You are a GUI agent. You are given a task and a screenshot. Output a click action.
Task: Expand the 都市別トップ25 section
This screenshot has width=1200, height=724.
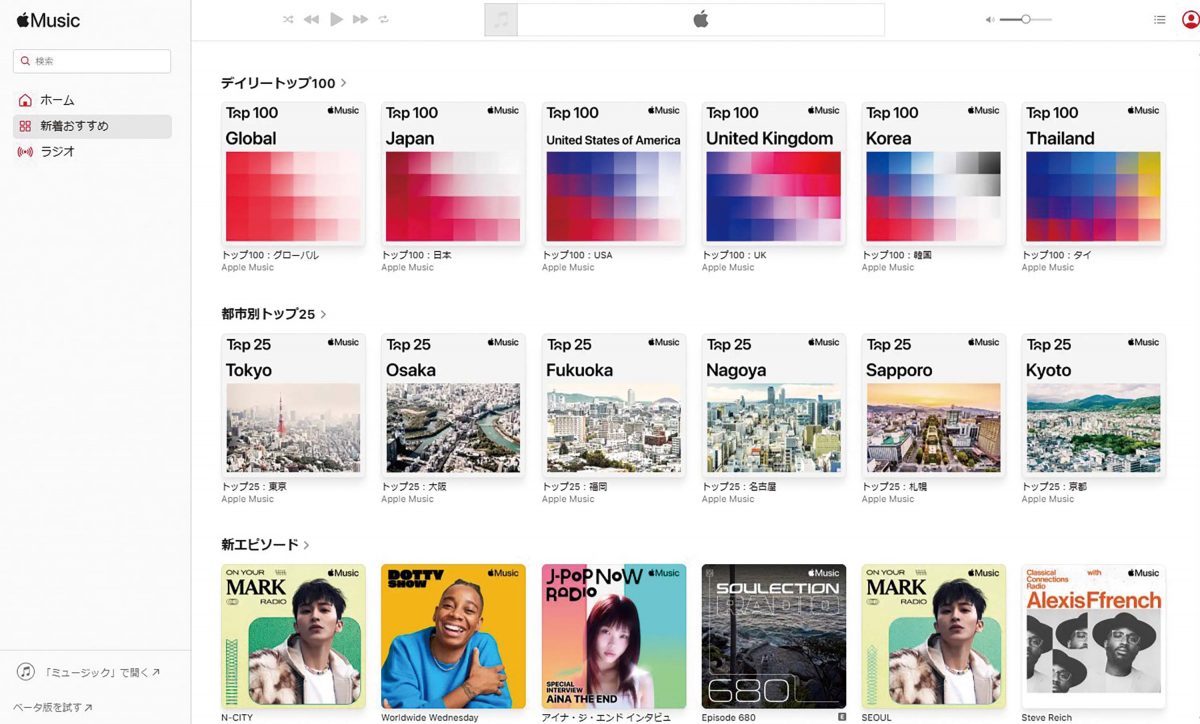point(274,314)
